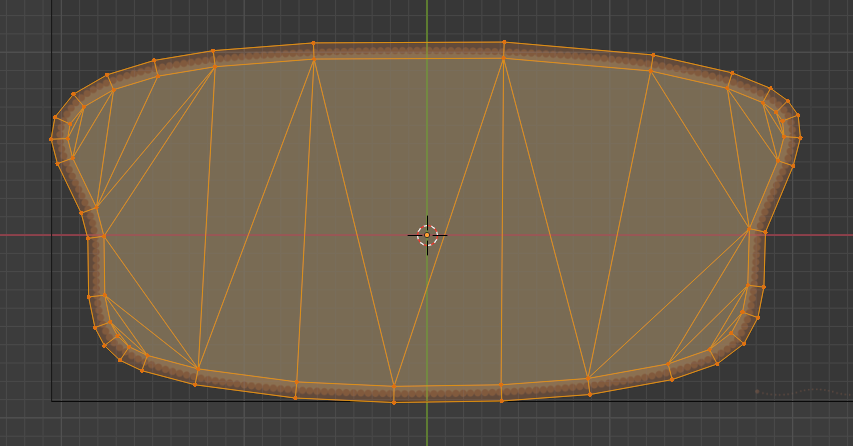Select the bottom outer vertex nearest the green axis
853x446 pixels.
click(x=394, y=402)
